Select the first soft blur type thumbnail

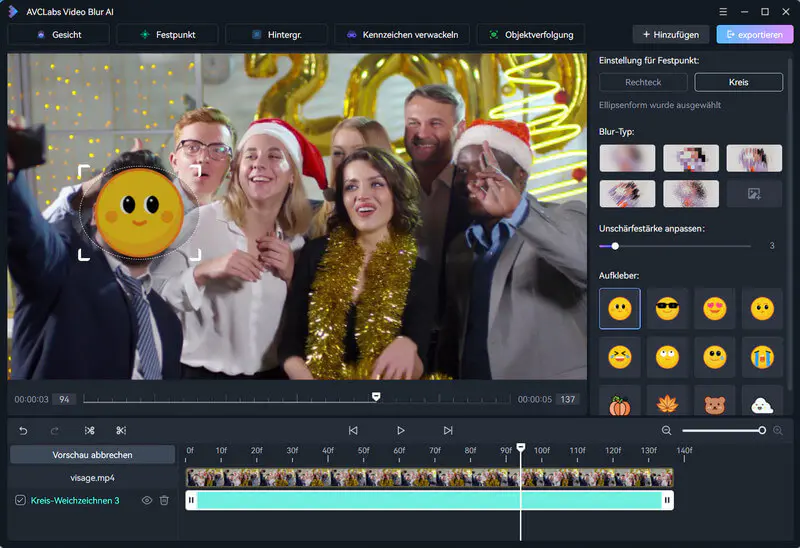[627, 158]
